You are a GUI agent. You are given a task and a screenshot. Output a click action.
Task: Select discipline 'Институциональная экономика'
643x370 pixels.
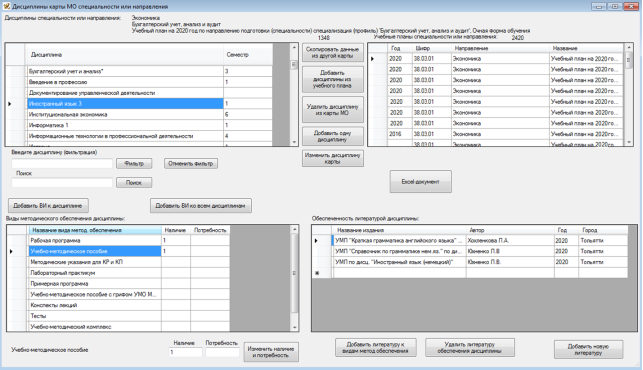(x=139, y=114)
